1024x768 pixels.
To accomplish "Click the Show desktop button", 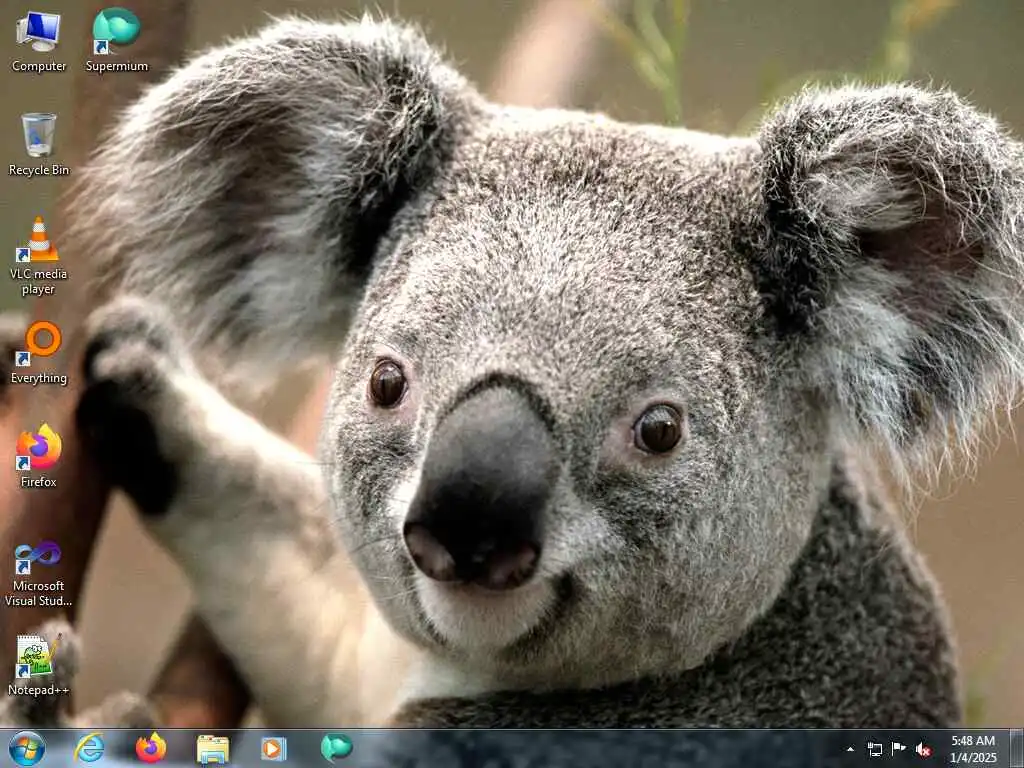I will (1017, 749).
